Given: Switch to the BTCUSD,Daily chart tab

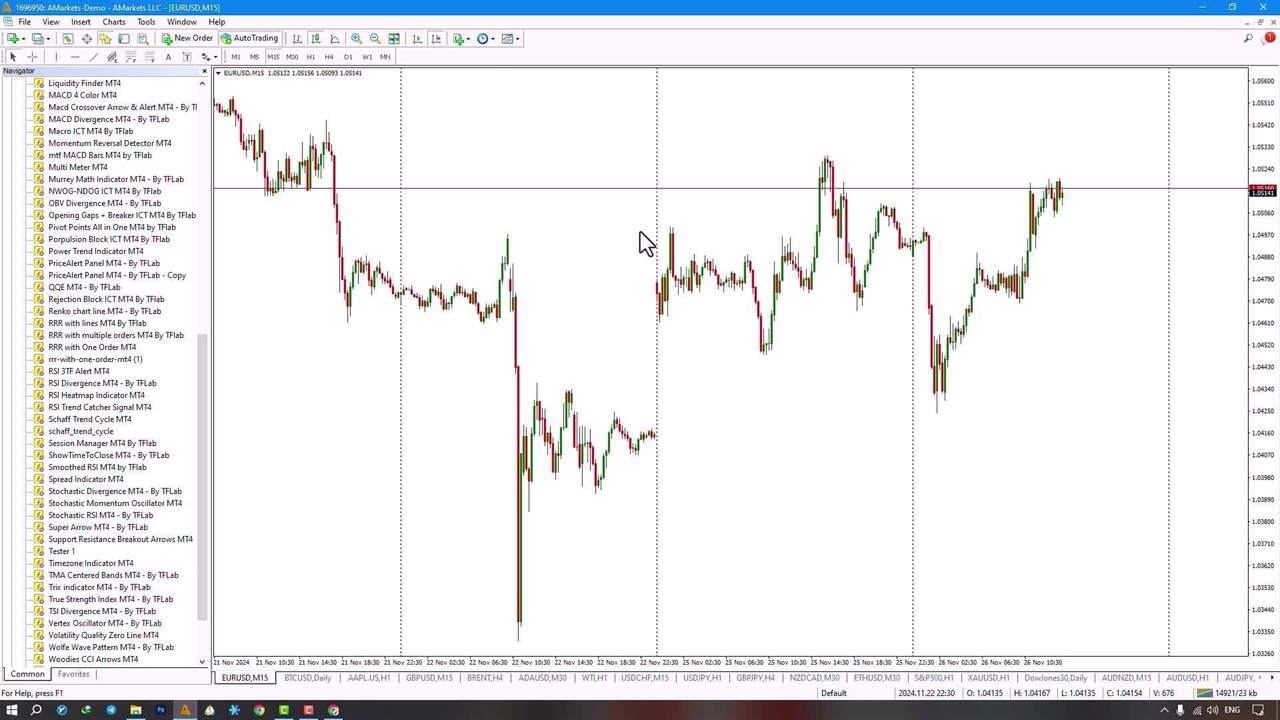Looking at the screenshot, I should 307,678.
